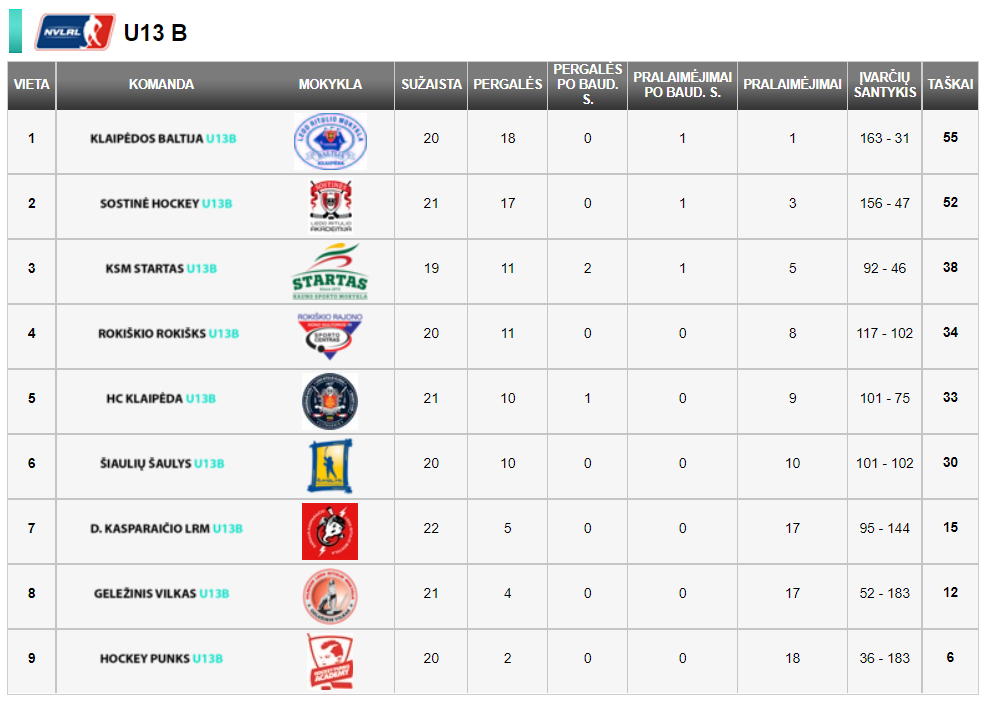This screenshot has height=708, width=990.
Task: Click Geležinis Vilkas wolf emblem
Action: (330, 596)
